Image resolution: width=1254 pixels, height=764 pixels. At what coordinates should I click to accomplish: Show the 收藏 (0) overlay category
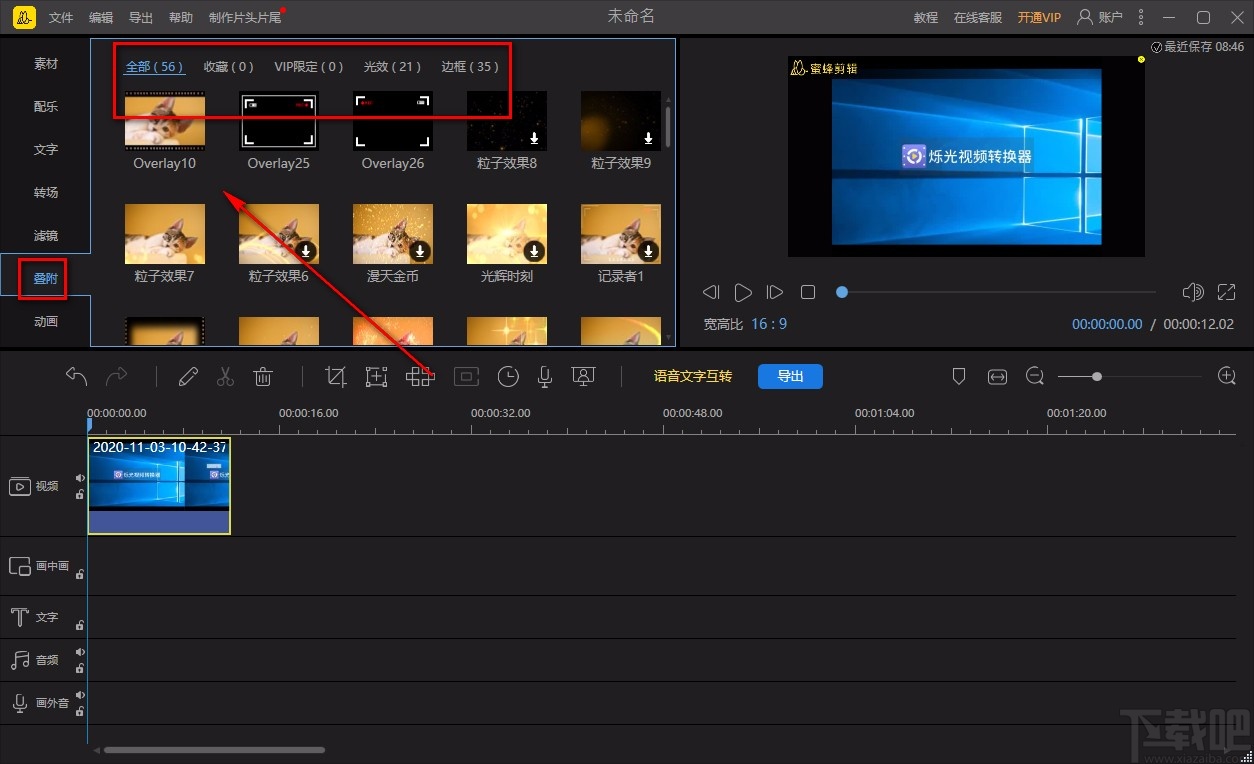229,67
